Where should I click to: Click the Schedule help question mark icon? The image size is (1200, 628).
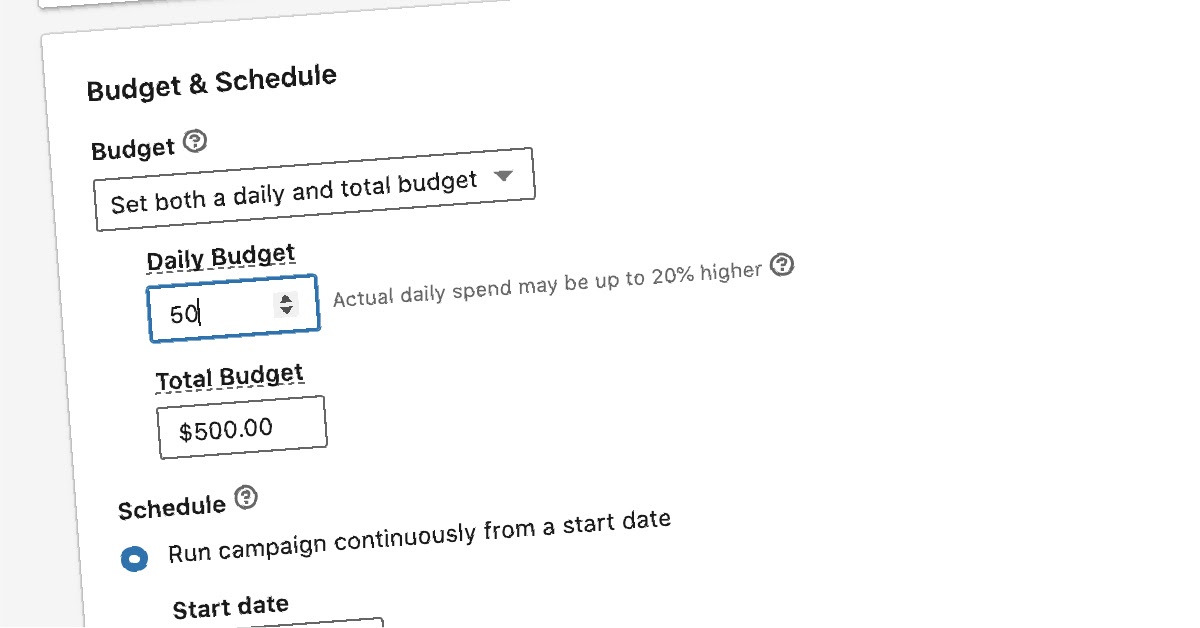245,497
